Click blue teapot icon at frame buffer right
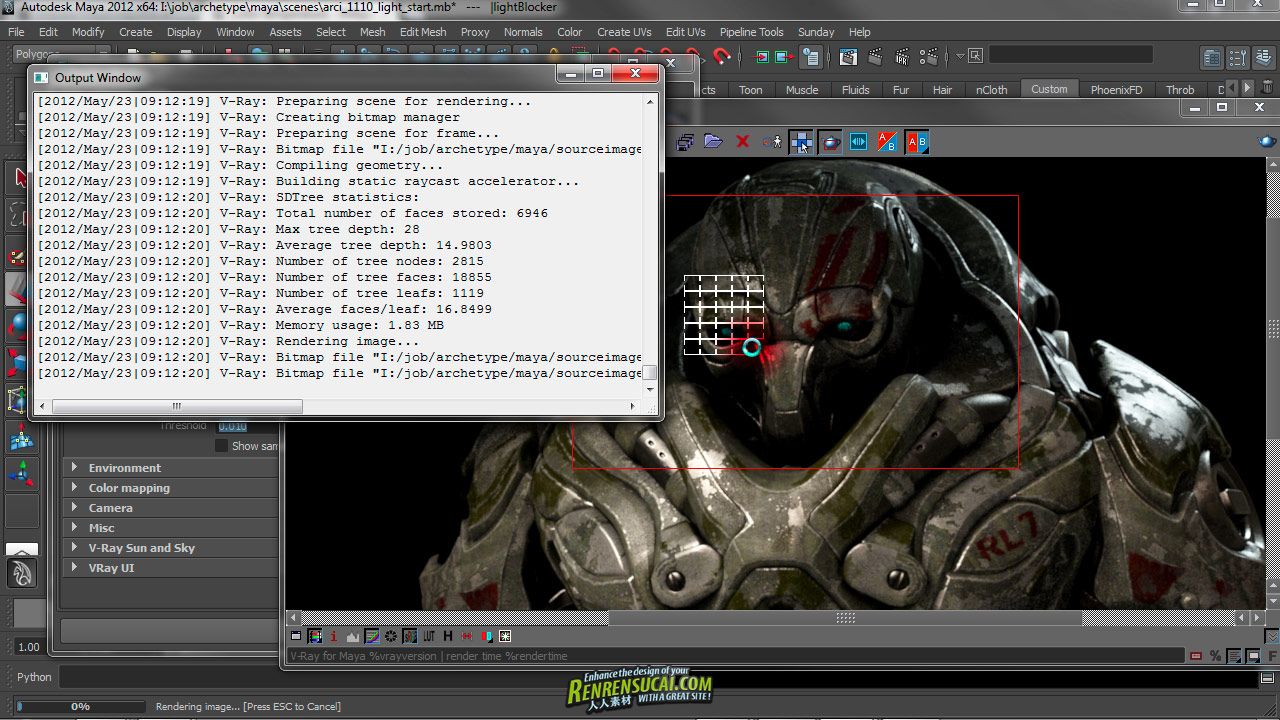This screenshot has height=720, width=1280. (1268, 142)
